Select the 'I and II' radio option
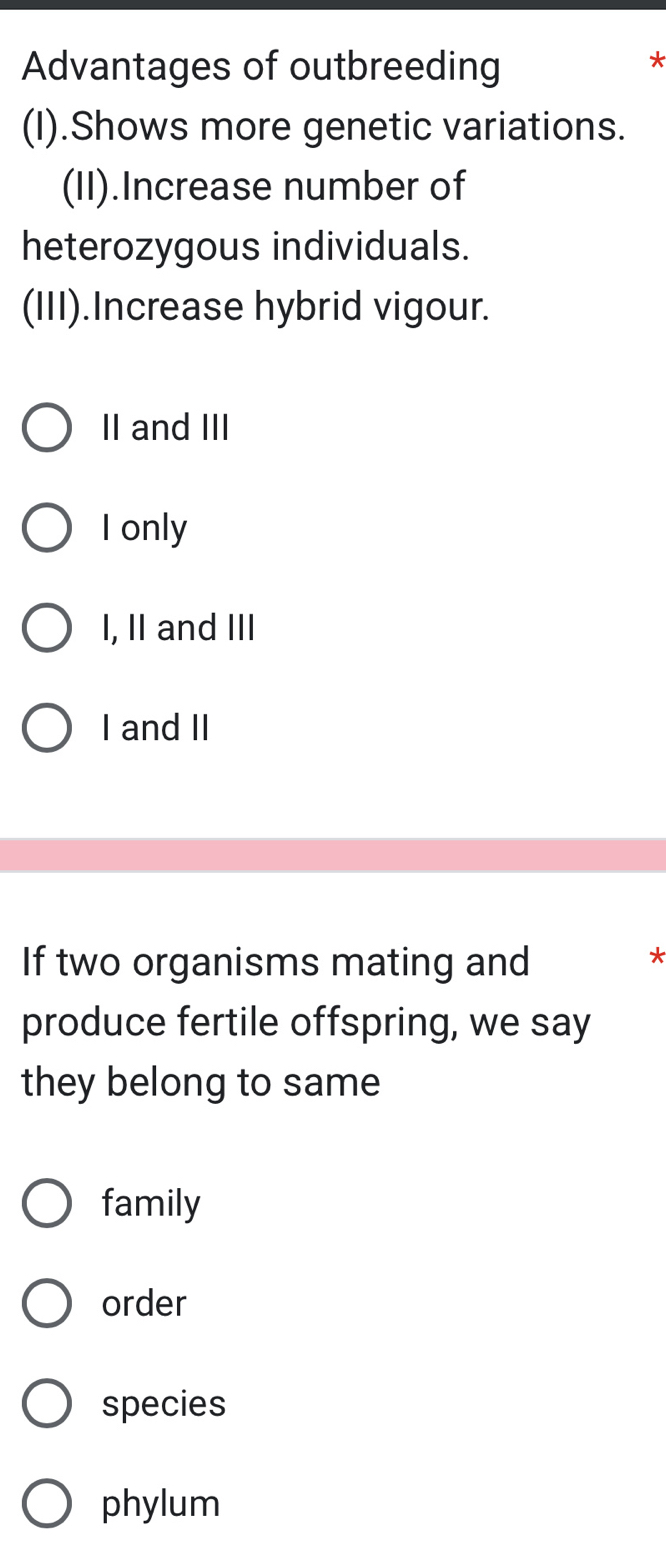The width and height of the screenshot is (666, 1549). pos(46,727)
